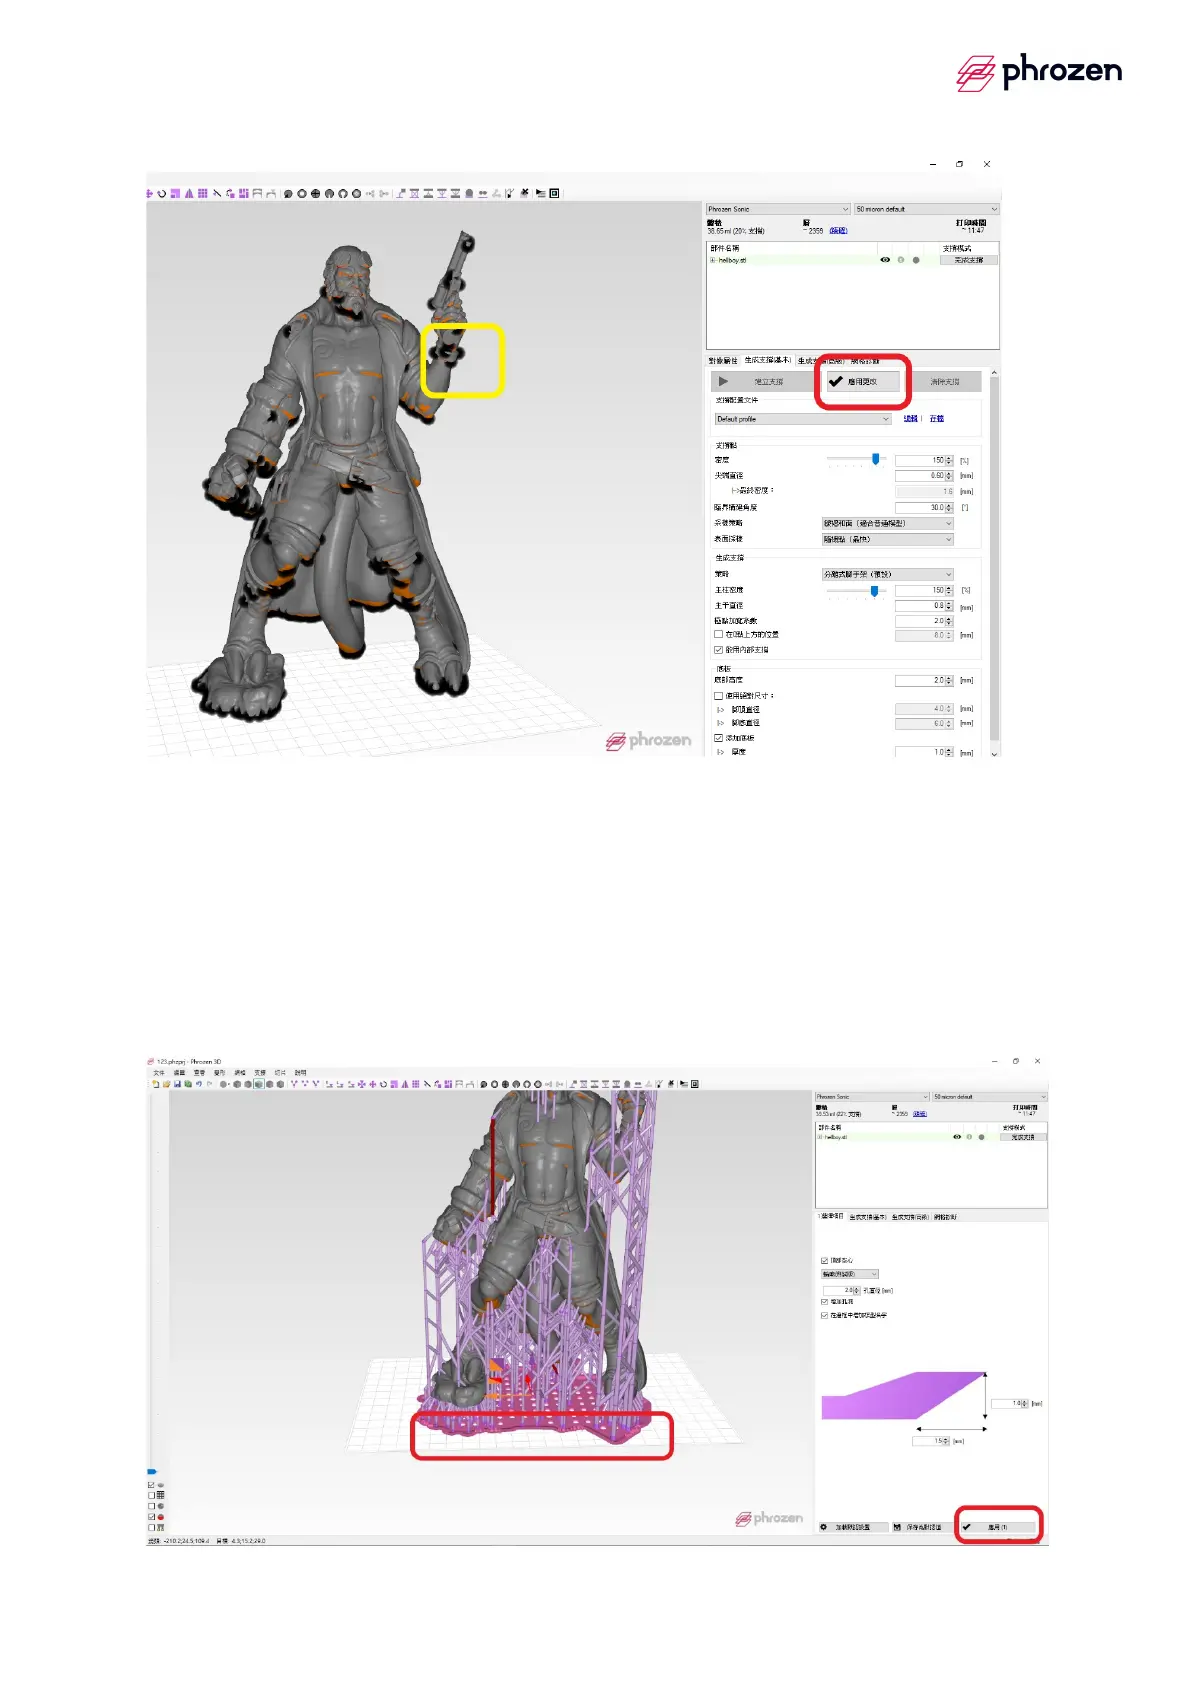Switch to the first tab in the lower right panel

click(832, 1217)
